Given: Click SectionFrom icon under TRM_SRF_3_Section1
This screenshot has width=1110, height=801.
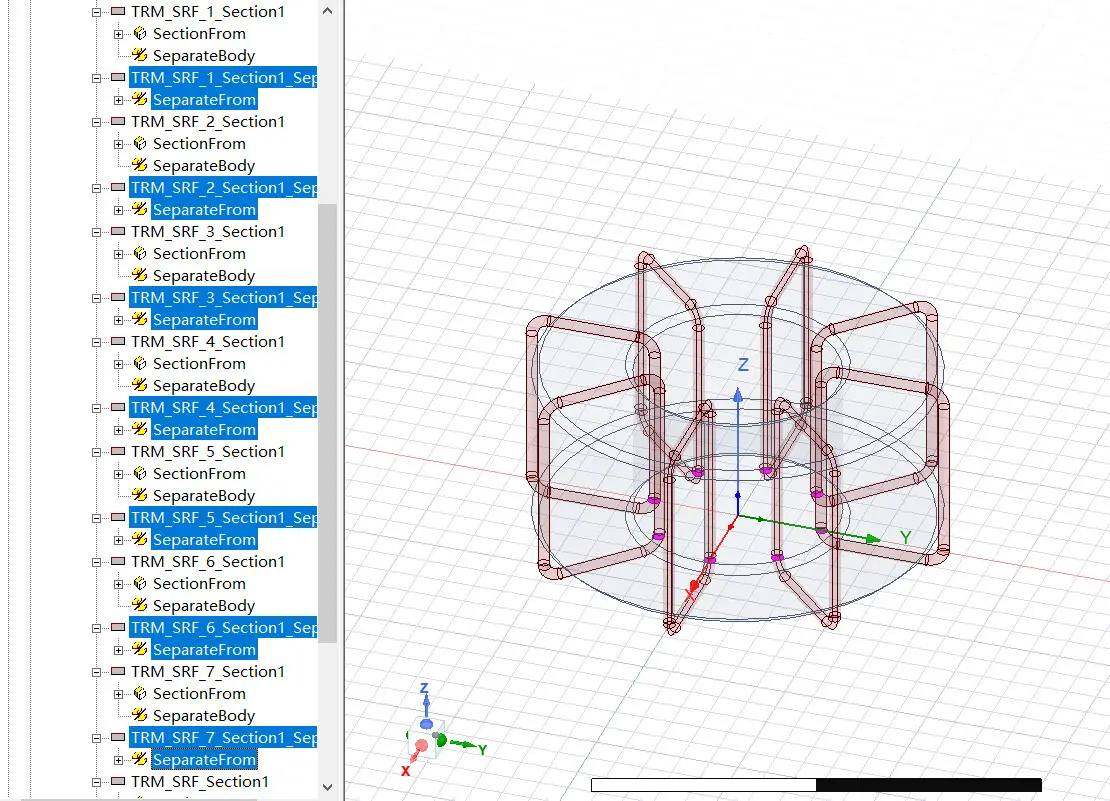Looking at the screenshot, I should click(x=140, y=253).
